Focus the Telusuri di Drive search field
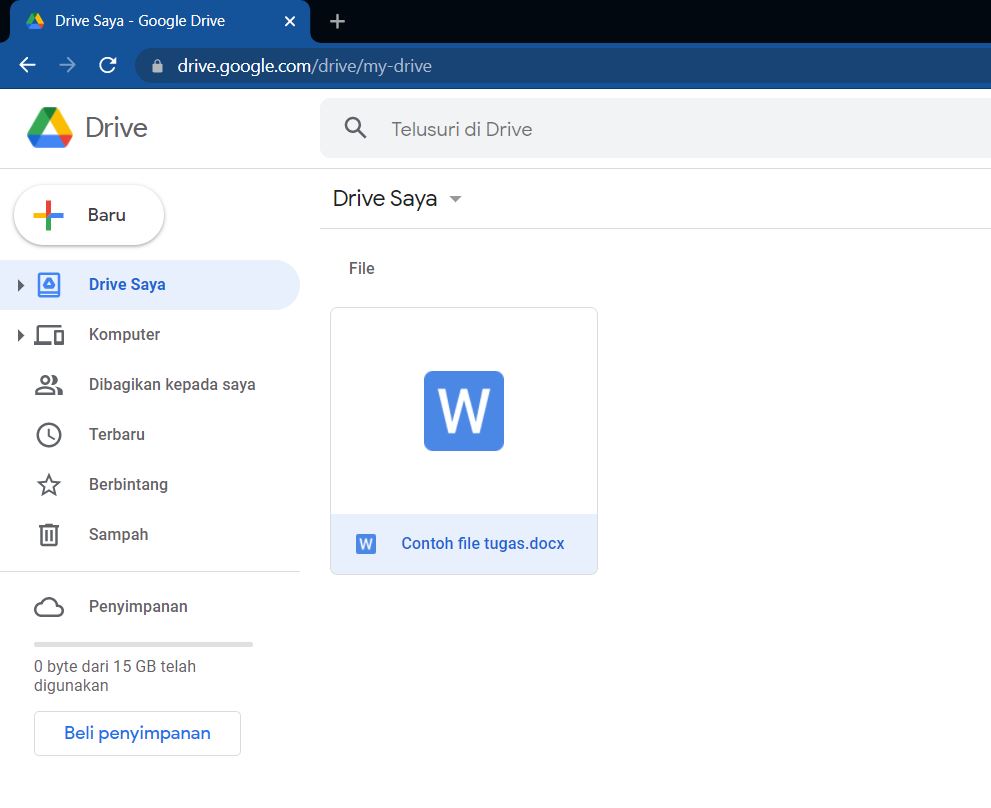The width and height of the screenshot is (991, 808). [x=655, y=128]
